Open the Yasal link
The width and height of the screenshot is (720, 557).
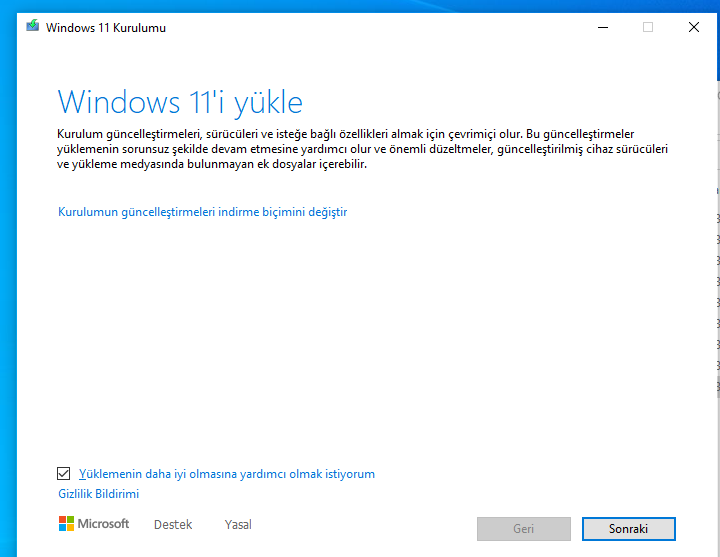[238, 524]
